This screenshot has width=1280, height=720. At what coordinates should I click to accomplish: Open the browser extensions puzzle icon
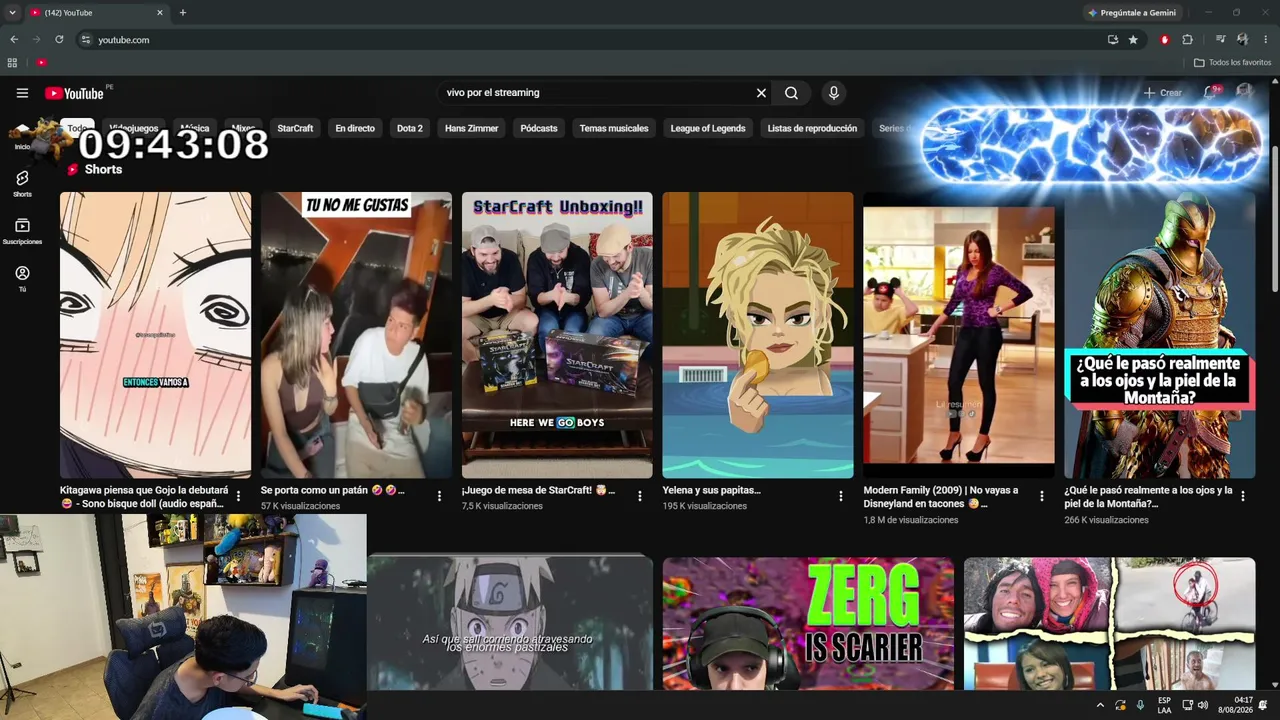(x=1187, y=40)
